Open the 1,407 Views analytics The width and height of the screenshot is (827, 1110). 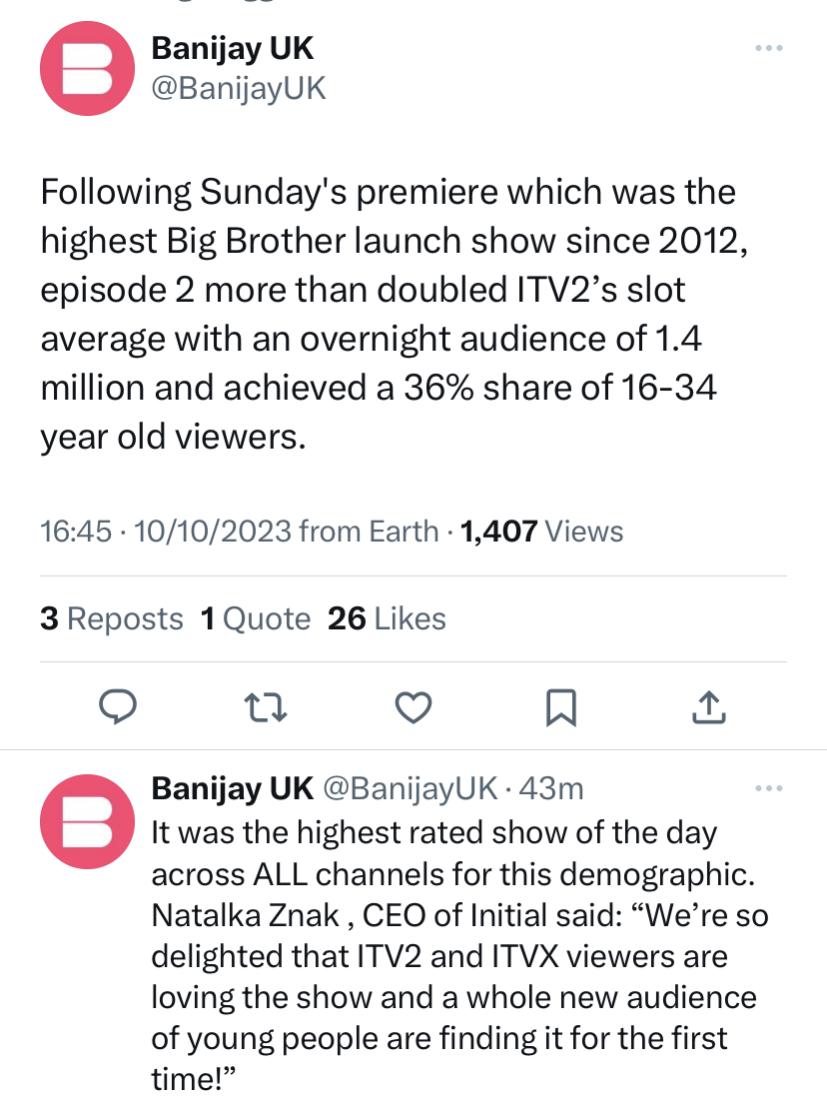538,531
